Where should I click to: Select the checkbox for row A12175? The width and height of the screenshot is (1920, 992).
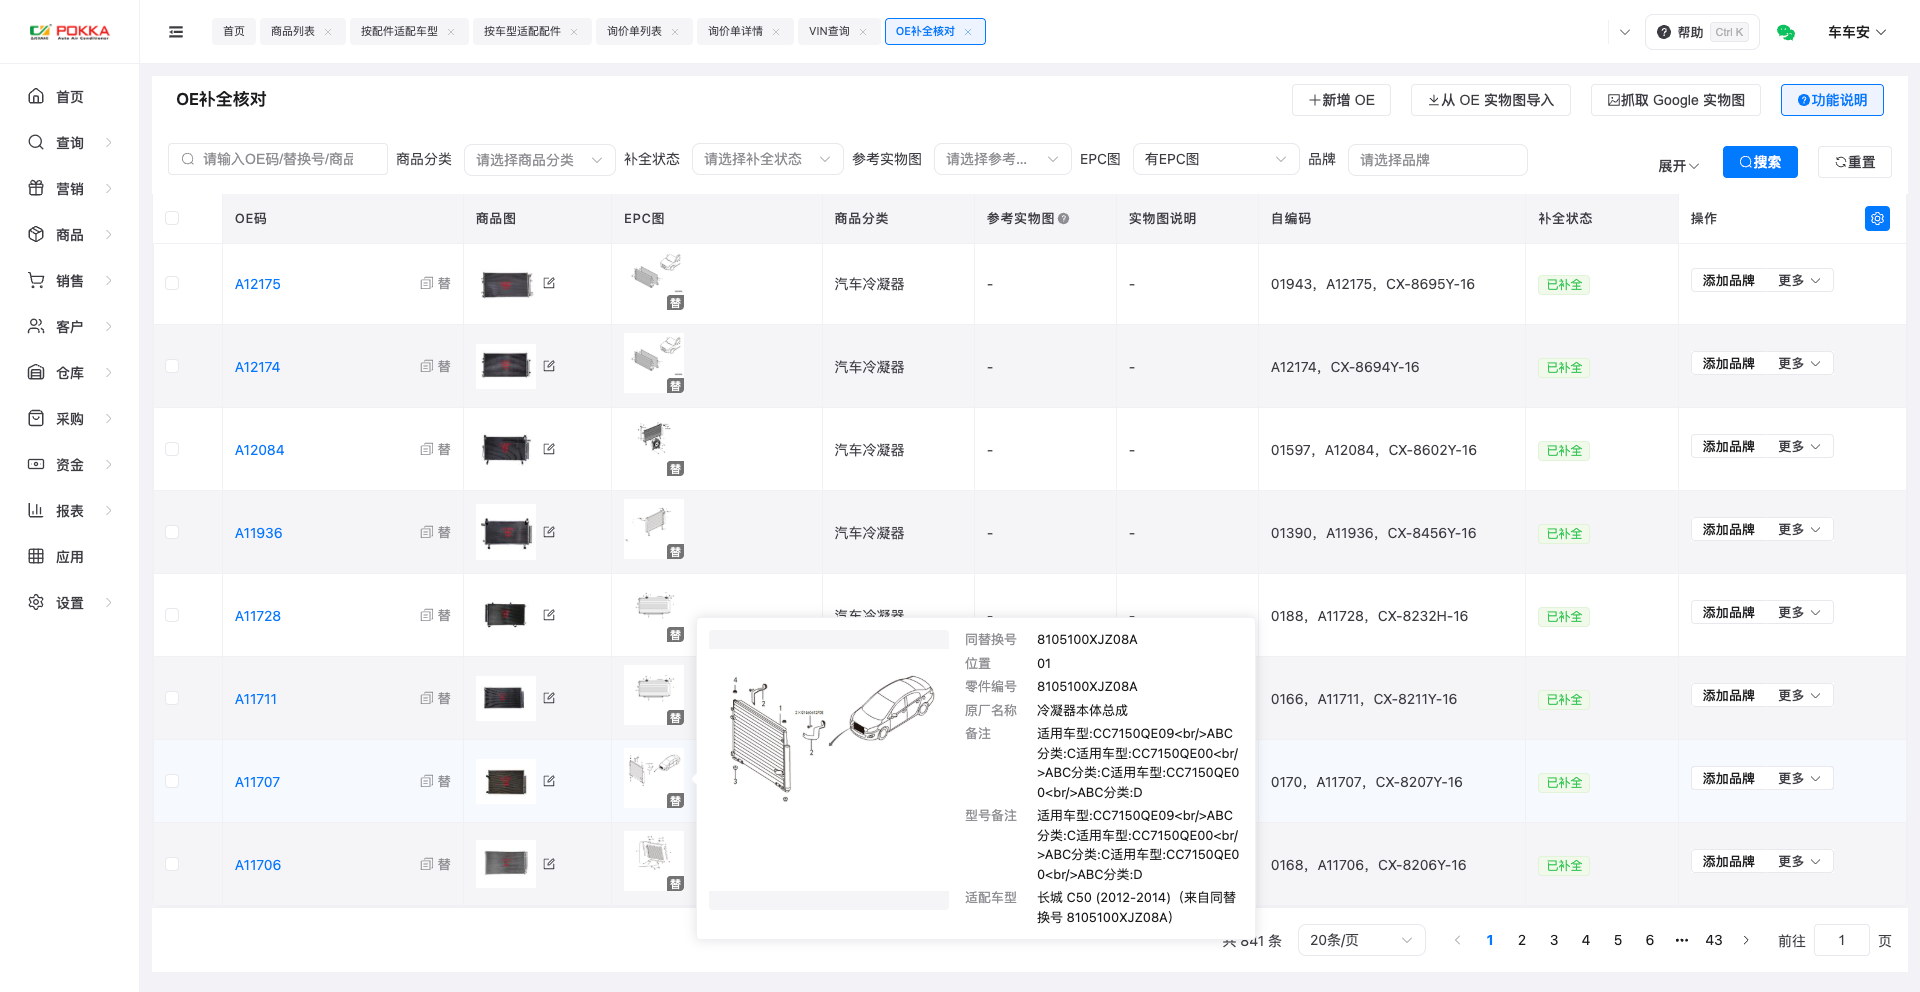[x=172, y=283]
